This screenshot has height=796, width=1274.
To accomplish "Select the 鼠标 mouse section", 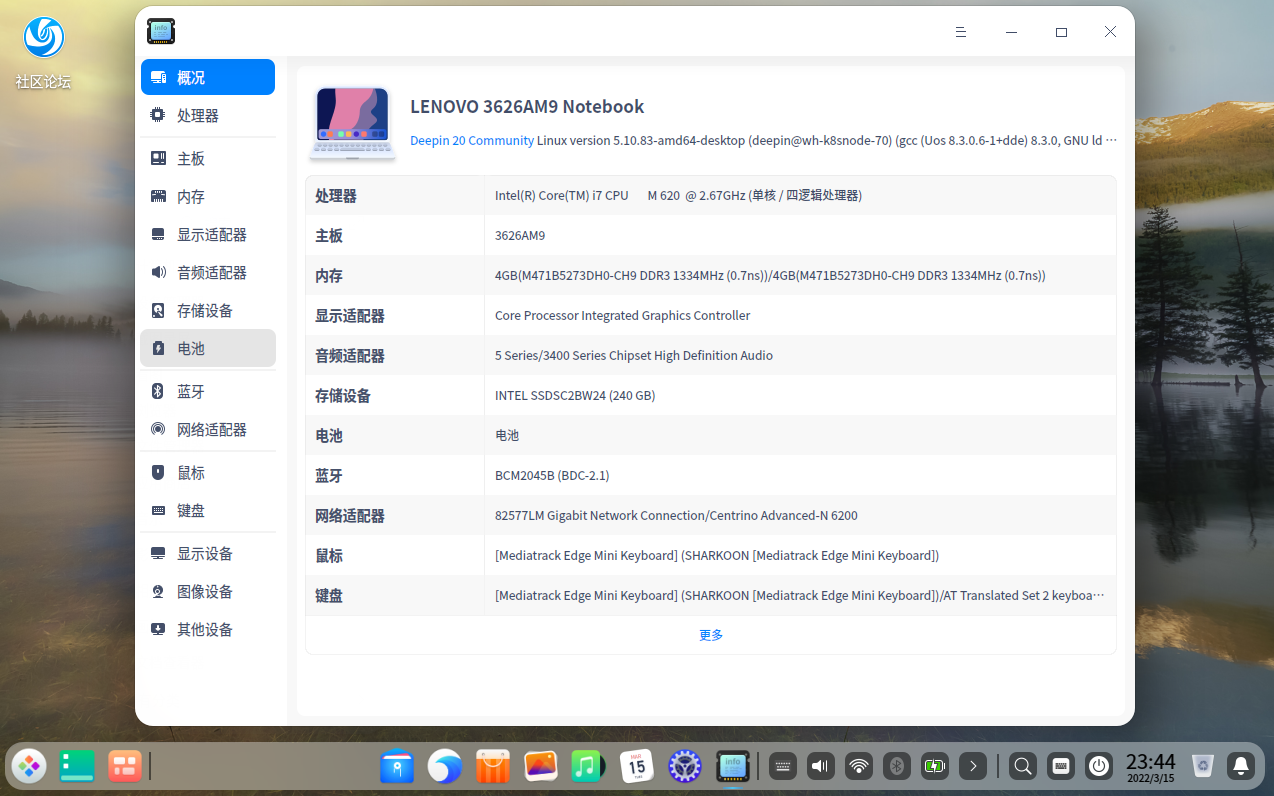I will click(193, 472).
